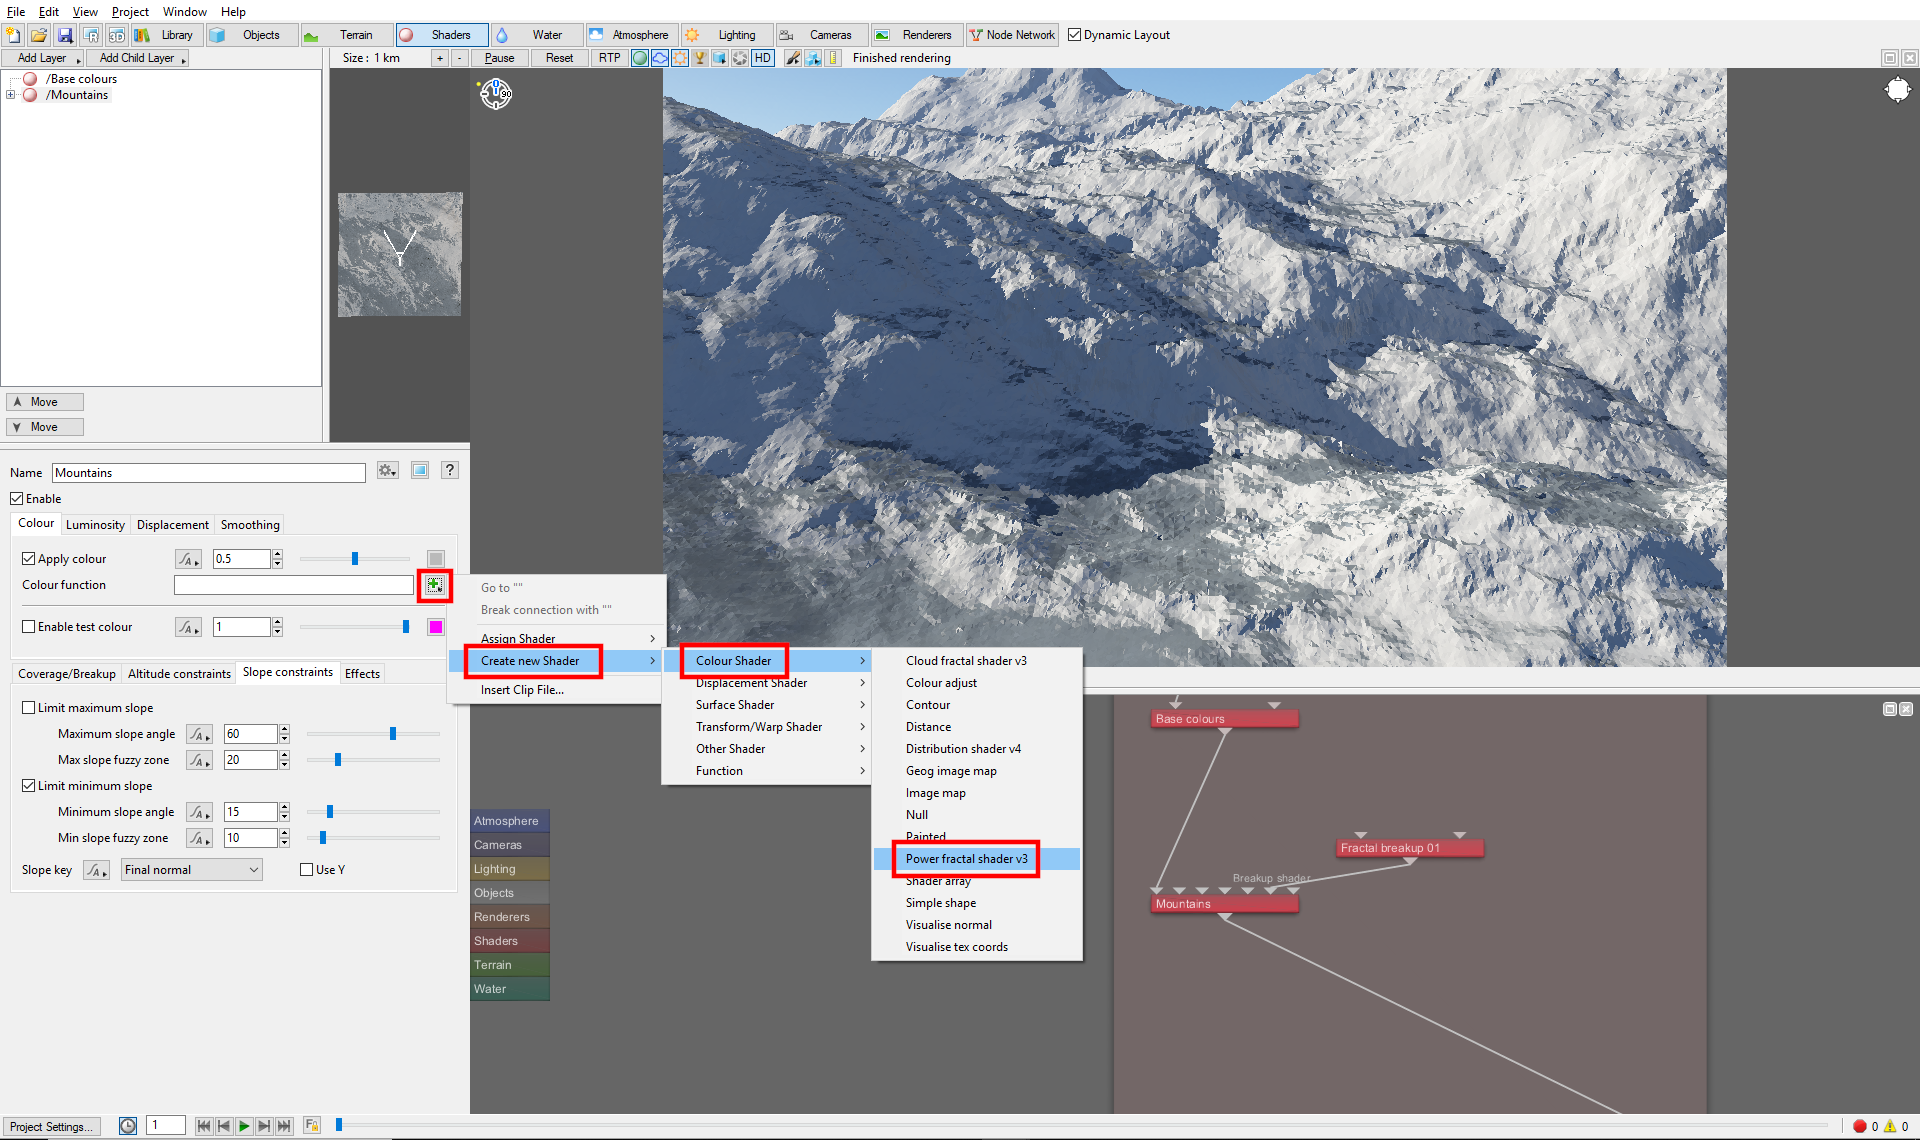Open the Library toolbar button
The width and height of the screenshot is (1920, 1140).
click(x=165, y=35)
